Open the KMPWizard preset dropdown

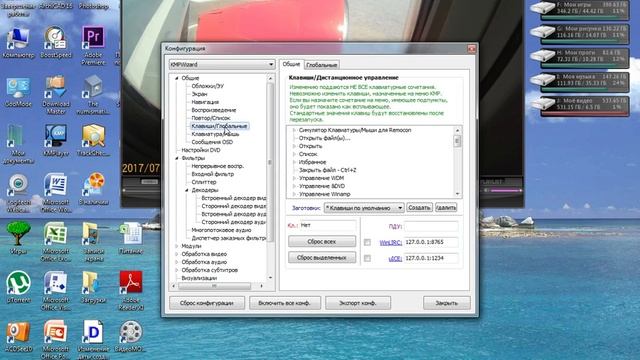click(x=222, y=64)
